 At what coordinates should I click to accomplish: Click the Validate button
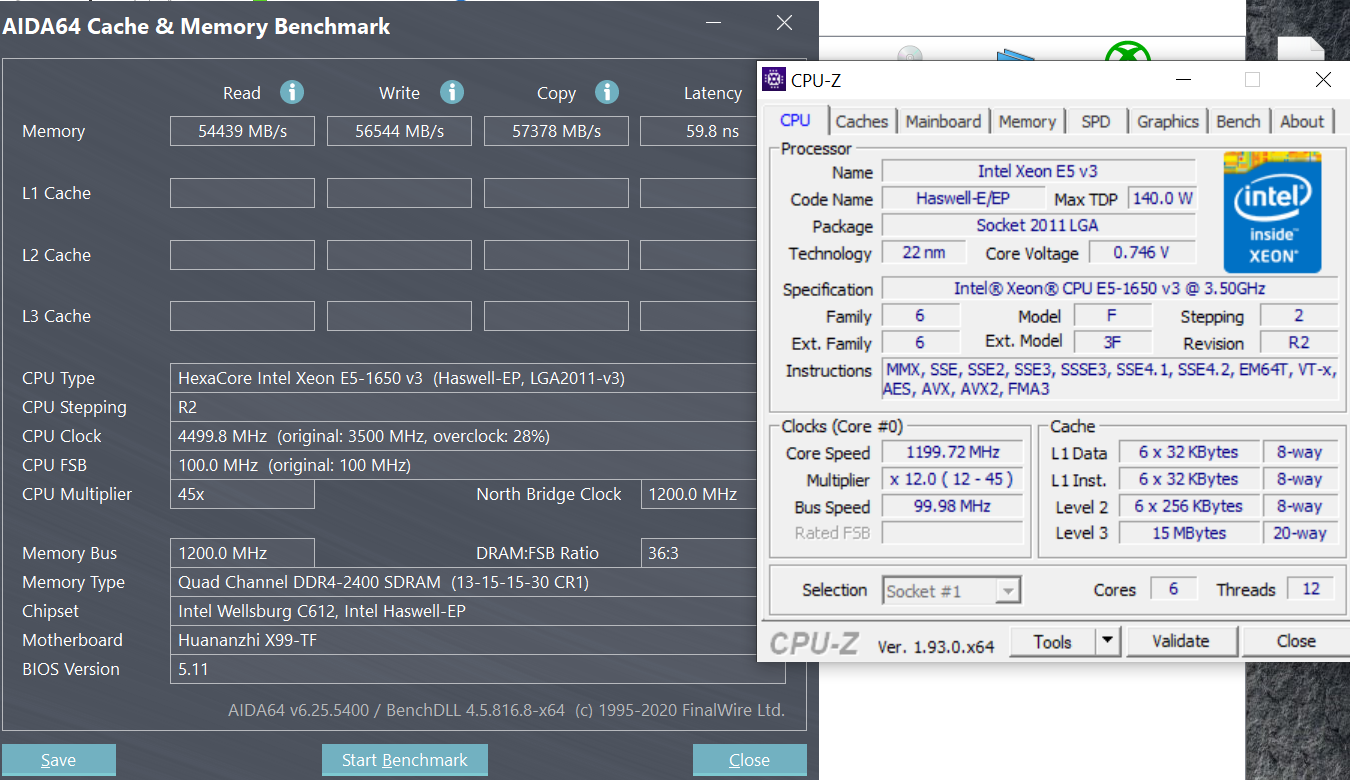coord(1181,642)
